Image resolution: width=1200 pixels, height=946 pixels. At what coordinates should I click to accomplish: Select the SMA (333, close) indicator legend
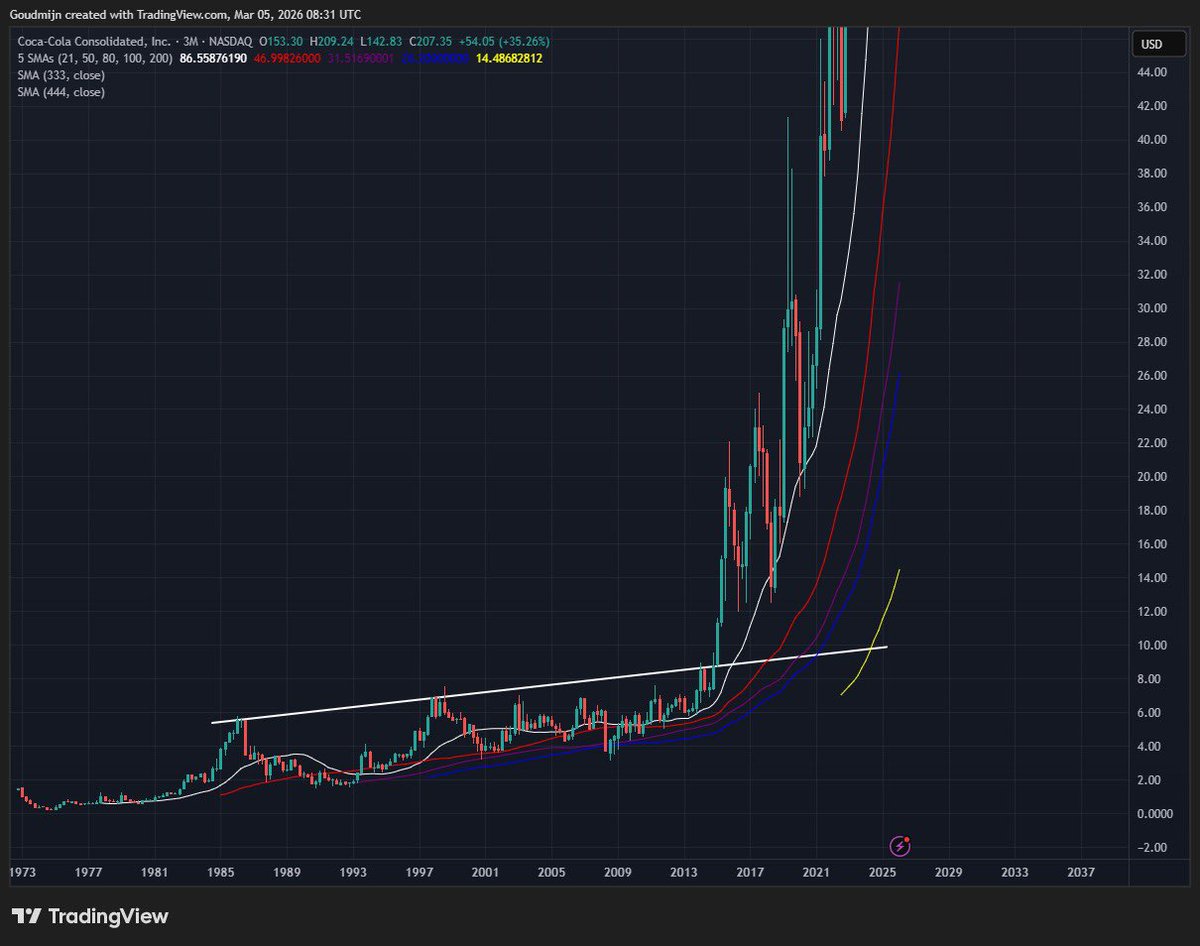click(x=60, y=75)
